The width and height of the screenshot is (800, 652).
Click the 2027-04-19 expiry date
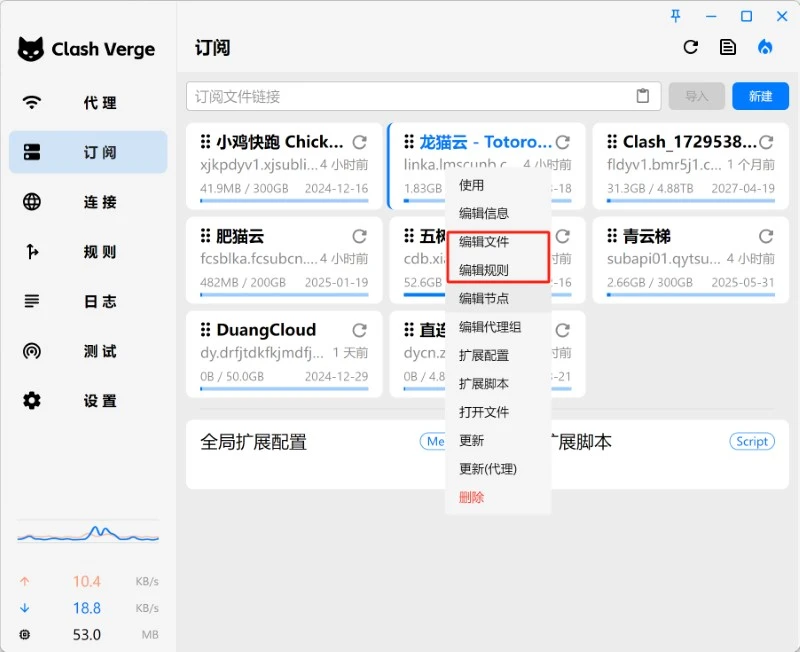(743, 189)
